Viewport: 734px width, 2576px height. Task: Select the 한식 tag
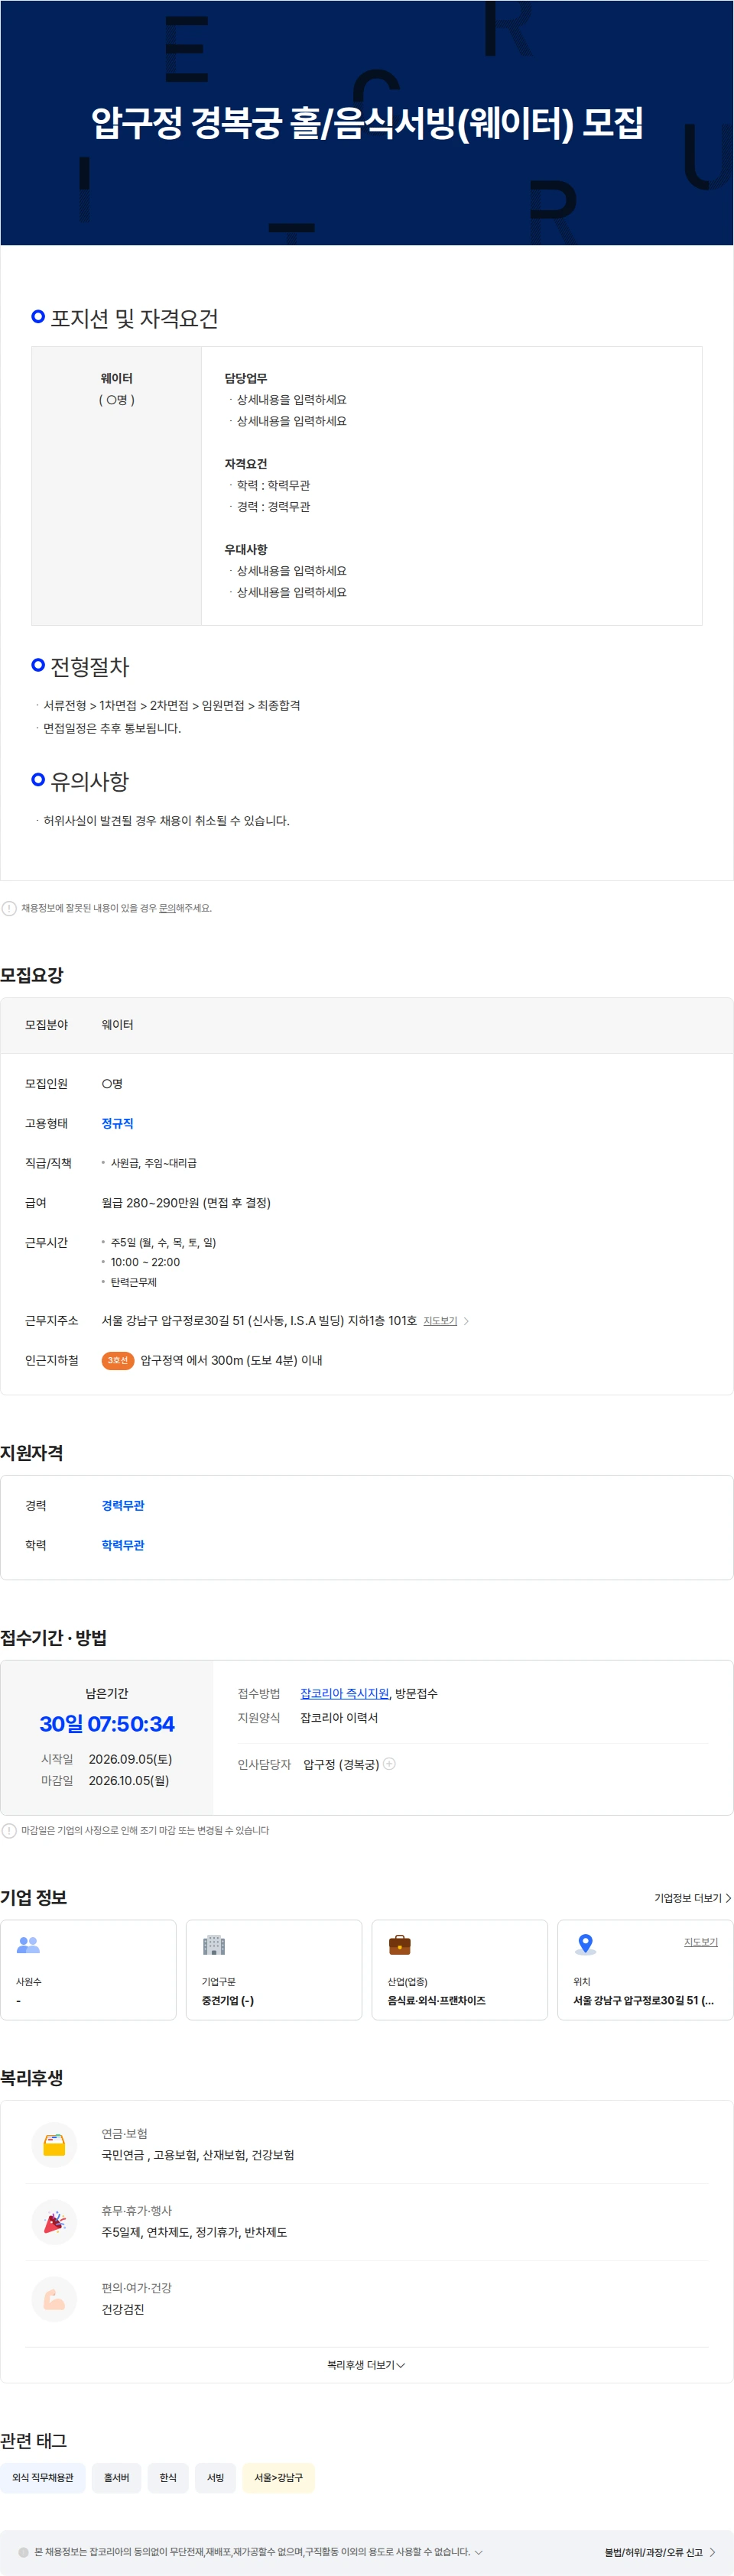pyautogui.click(x=168, y=2477)
